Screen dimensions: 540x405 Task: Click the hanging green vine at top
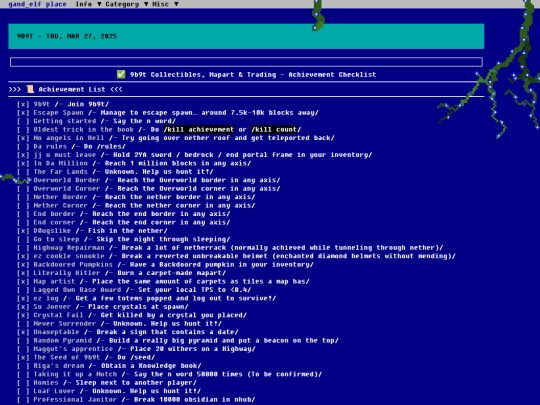click(318, 15)
